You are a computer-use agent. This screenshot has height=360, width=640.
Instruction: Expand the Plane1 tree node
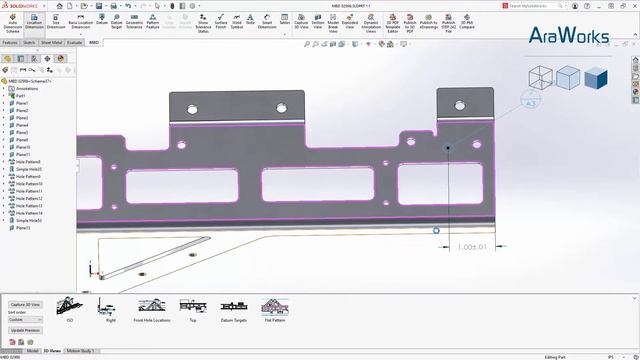click(x=4, y=103)
